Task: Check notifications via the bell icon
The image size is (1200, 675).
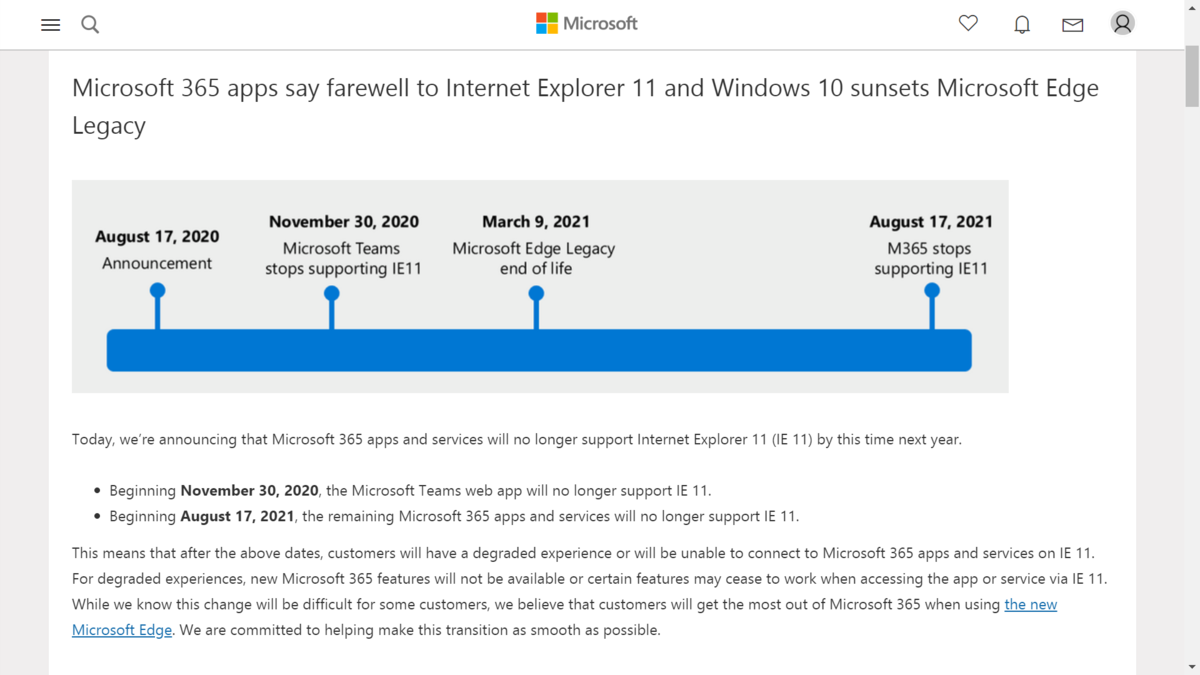Action: pos(1022,23)
